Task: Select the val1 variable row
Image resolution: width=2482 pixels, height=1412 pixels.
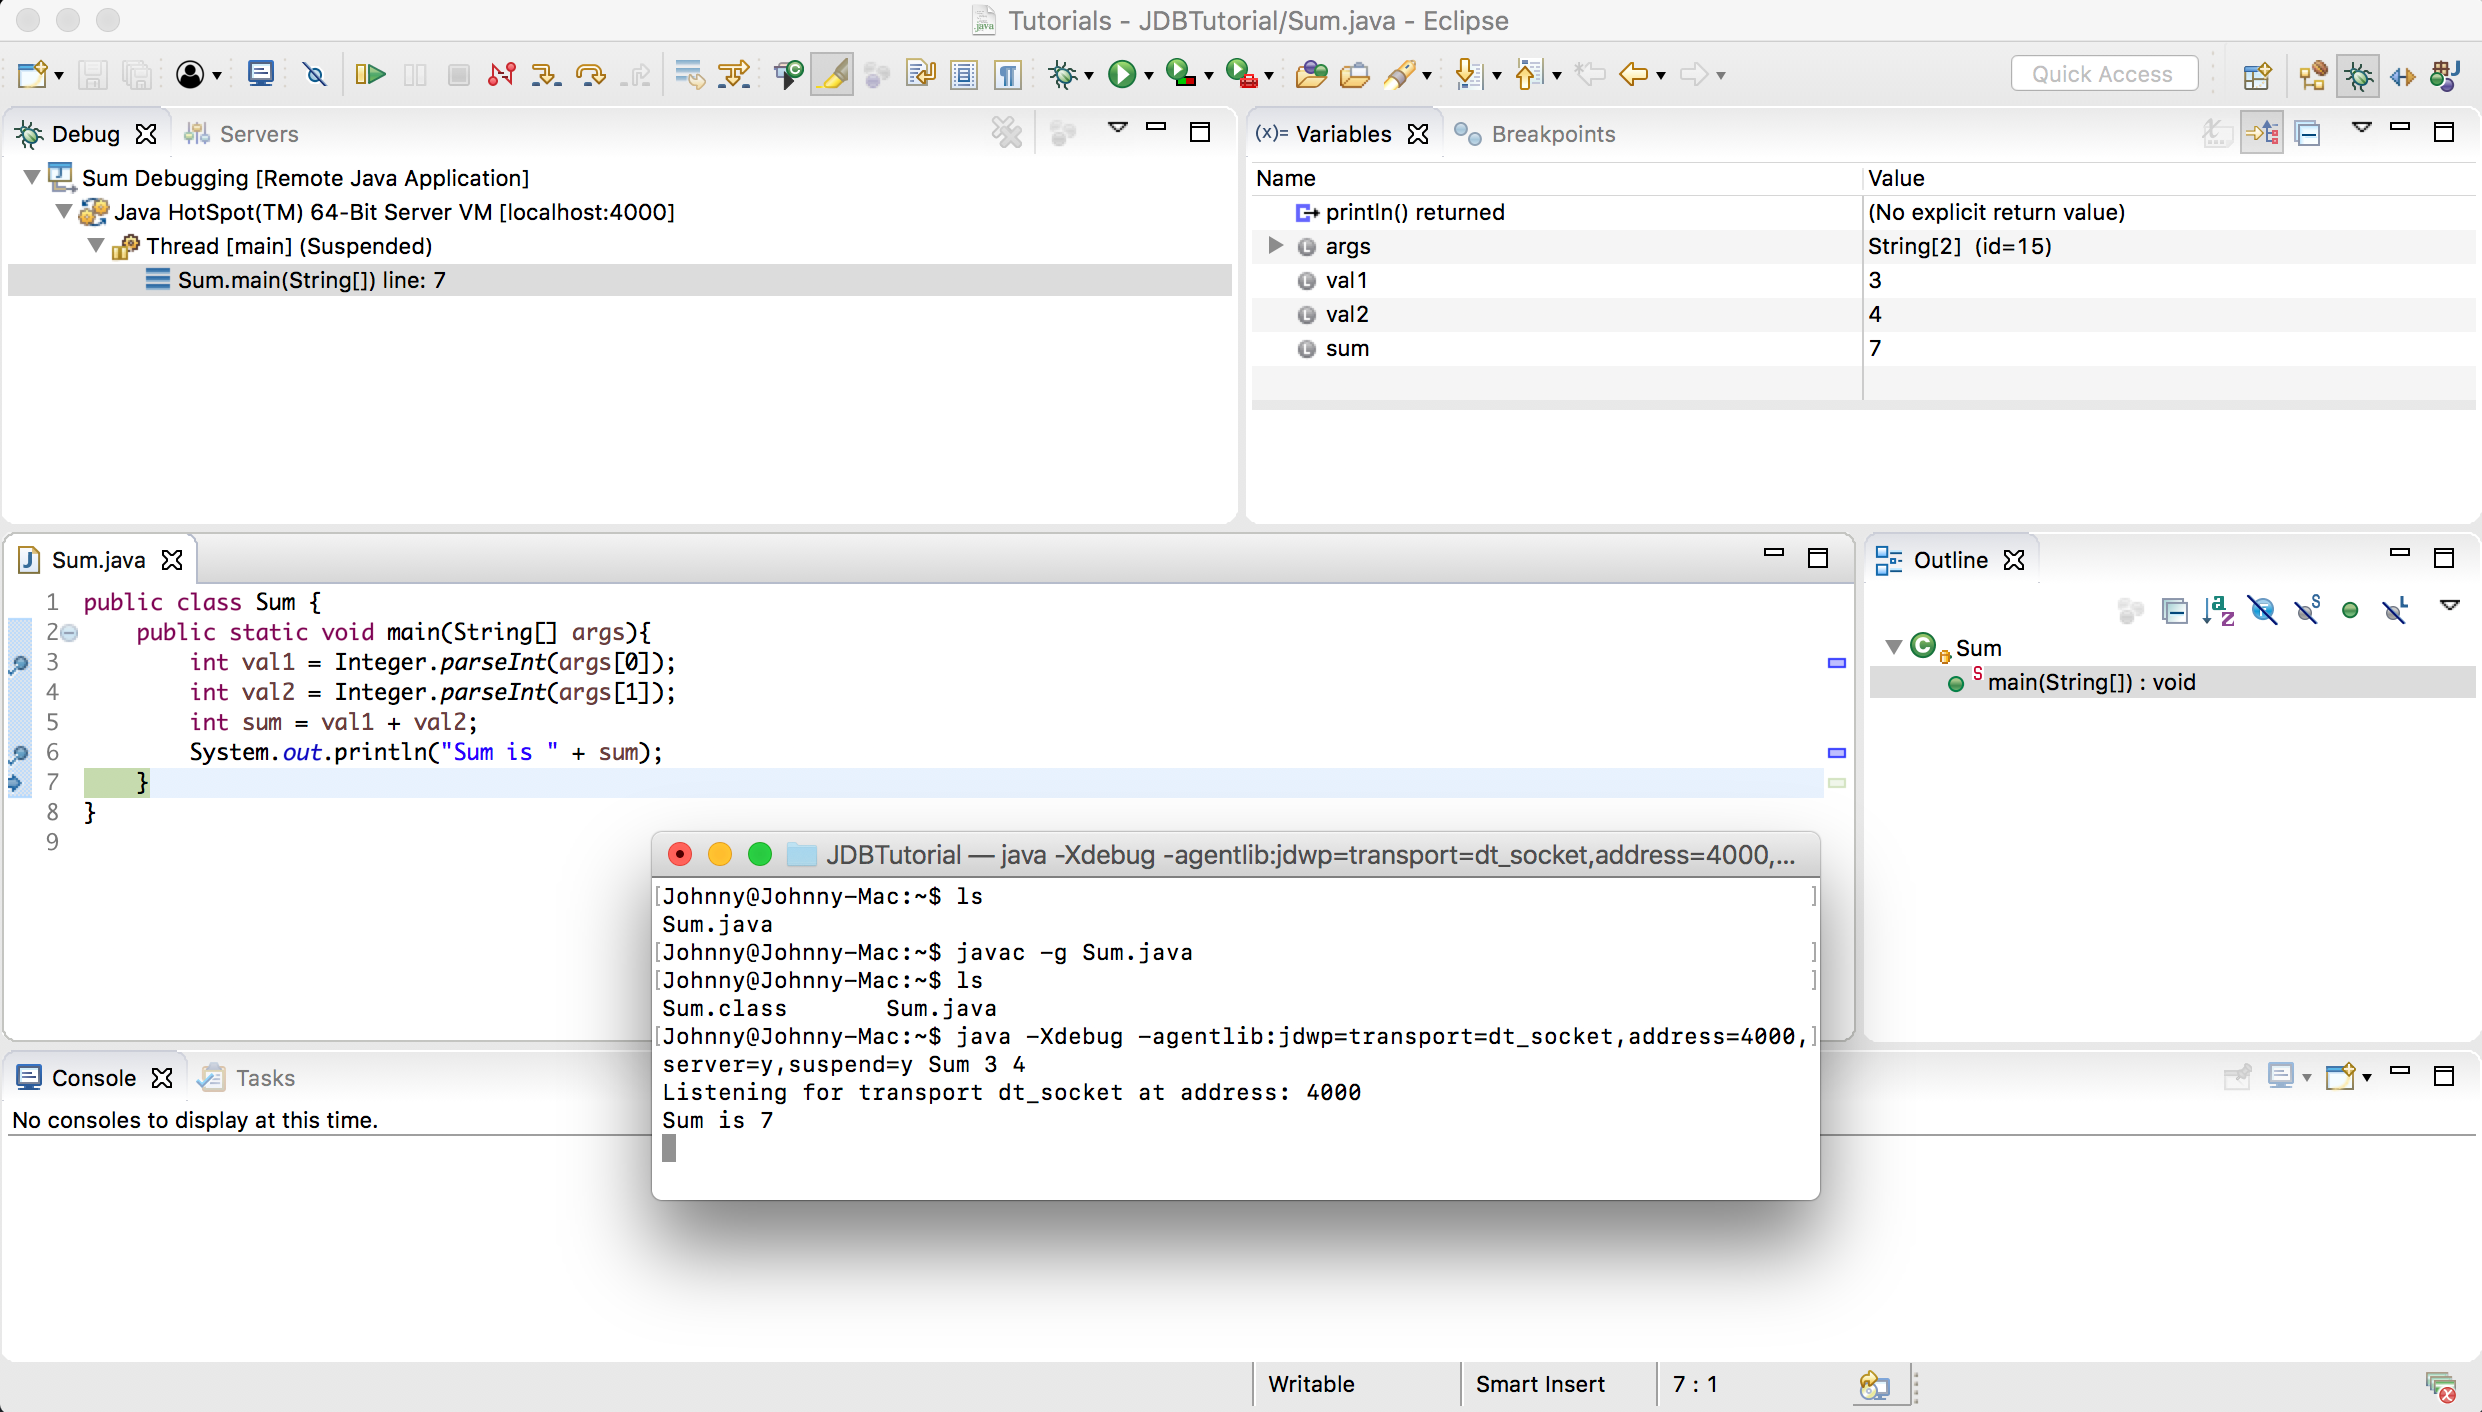Action: (x=1863, y=280)
